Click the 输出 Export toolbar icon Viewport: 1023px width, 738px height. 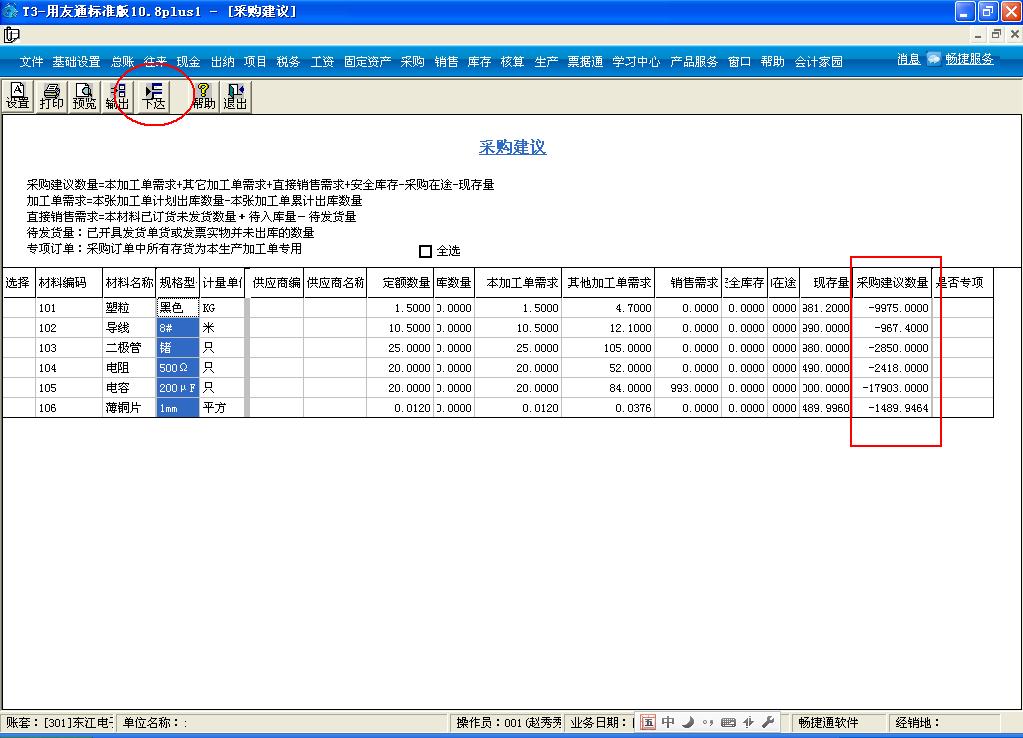pyautogui.click(x=118, y=96)
